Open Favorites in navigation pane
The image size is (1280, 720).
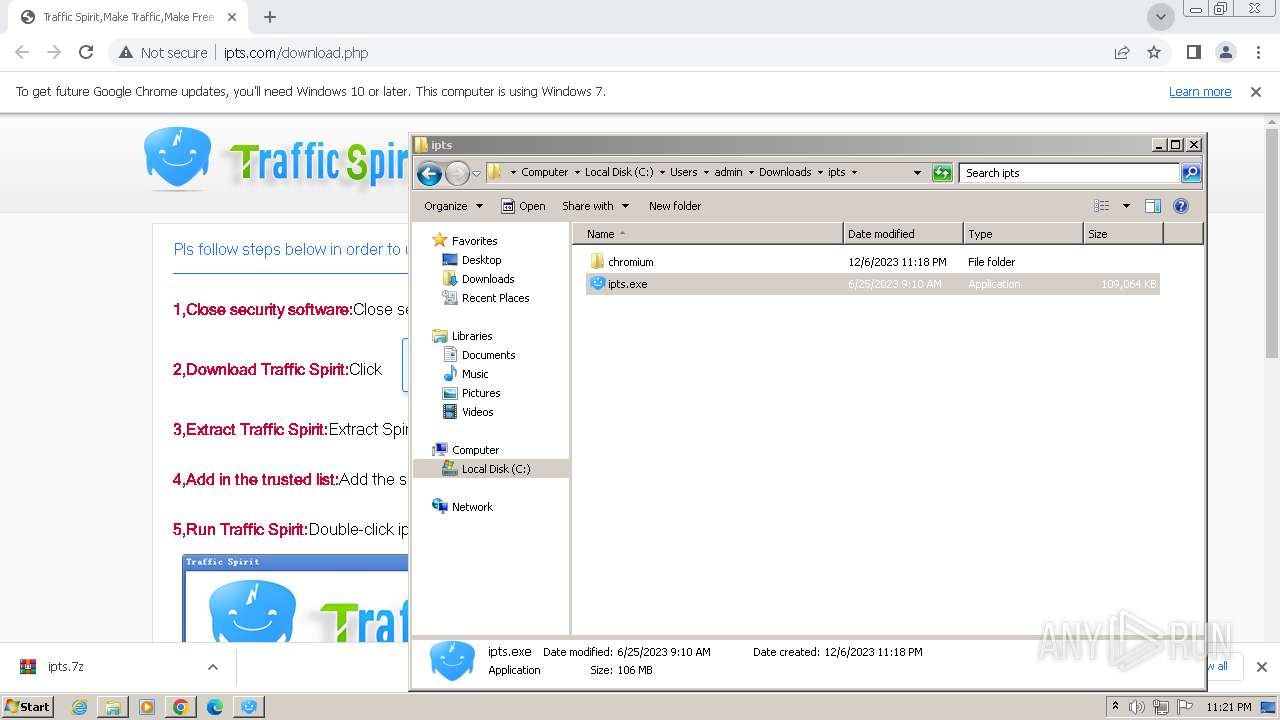pos(474,241)
